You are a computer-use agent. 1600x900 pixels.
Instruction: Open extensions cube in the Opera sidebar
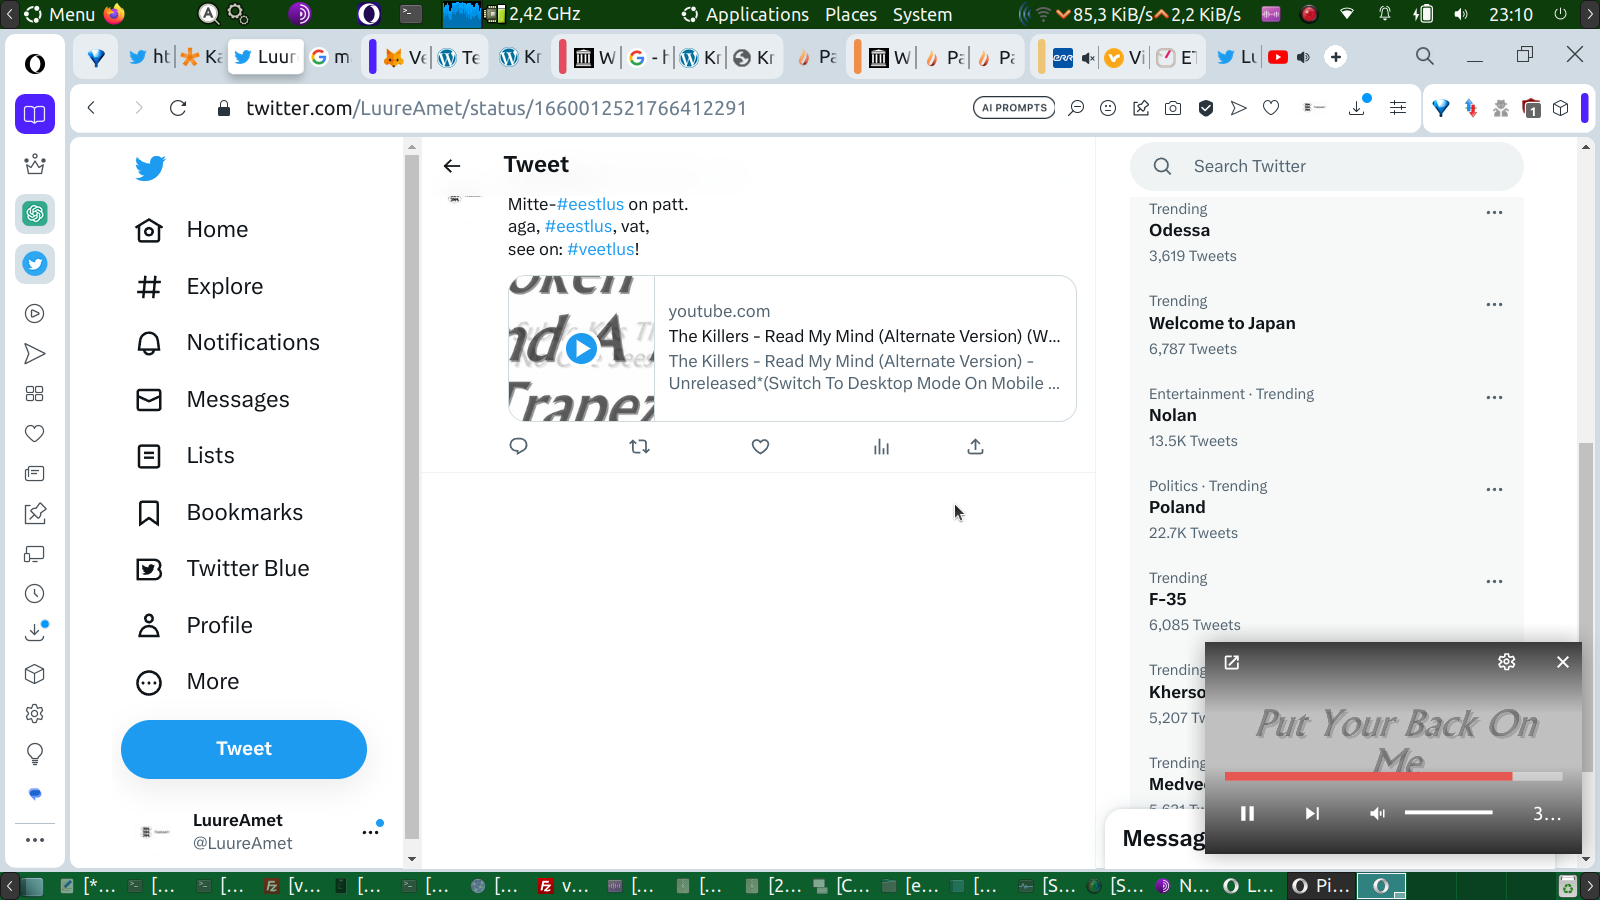click(35, 674)
